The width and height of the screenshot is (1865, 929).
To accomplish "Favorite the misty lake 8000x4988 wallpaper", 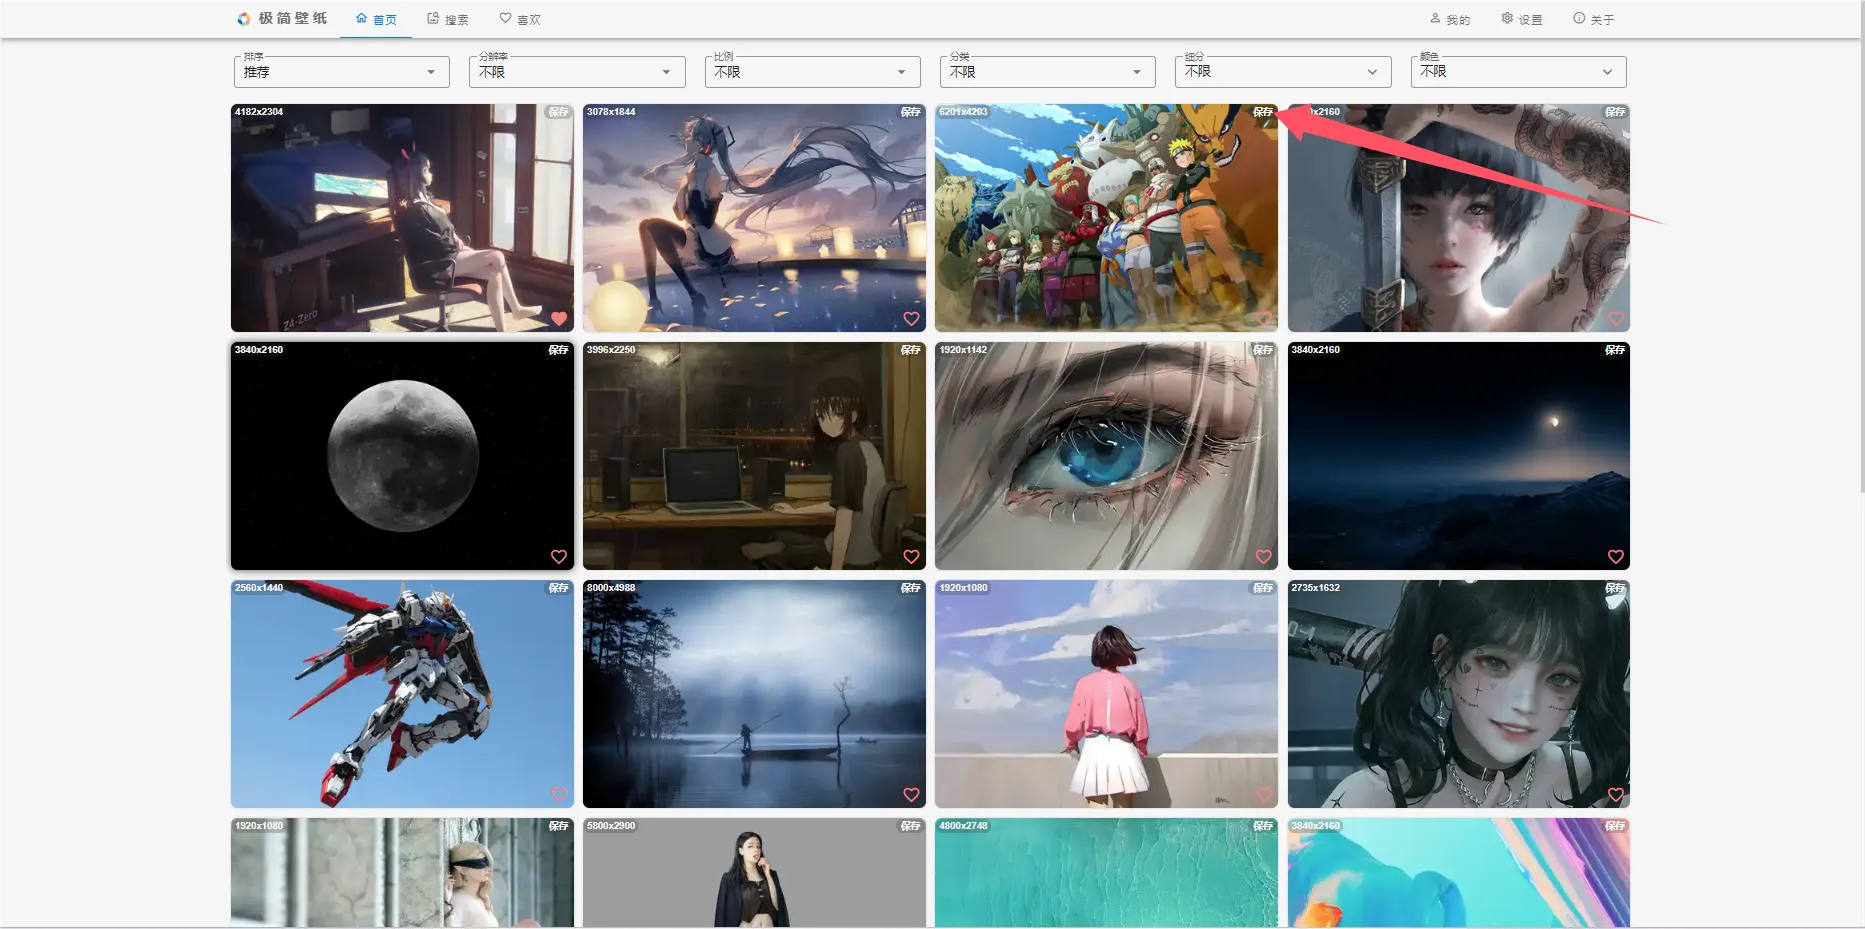I will click(x=911, y=795).
